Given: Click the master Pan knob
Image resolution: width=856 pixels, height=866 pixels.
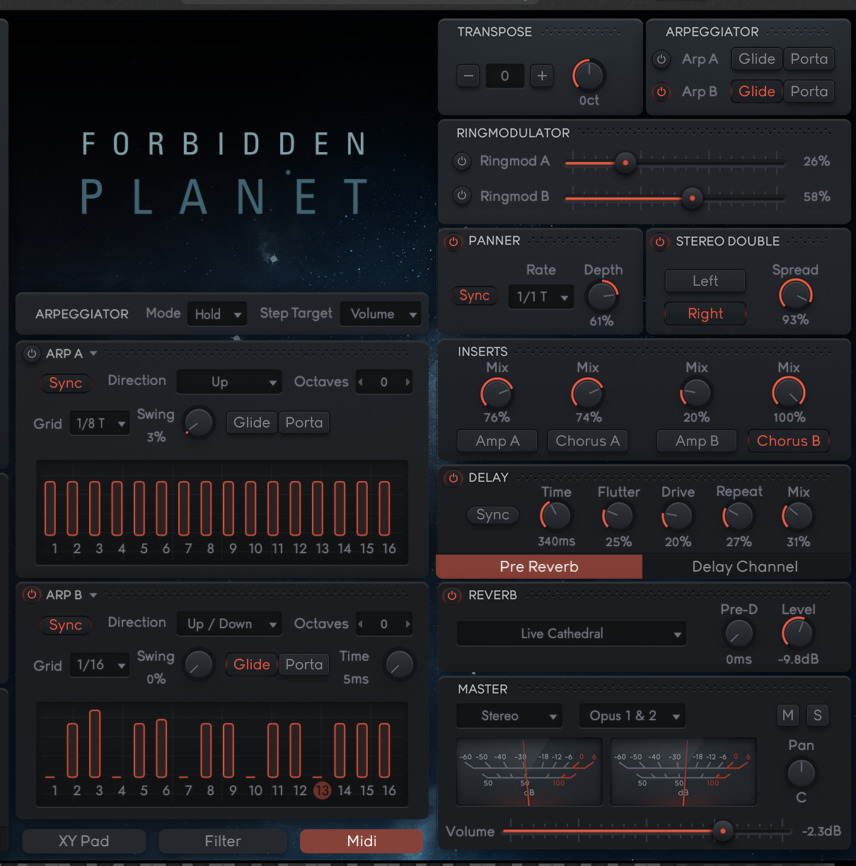Looking at the screenshot, I should click(801, 772).
